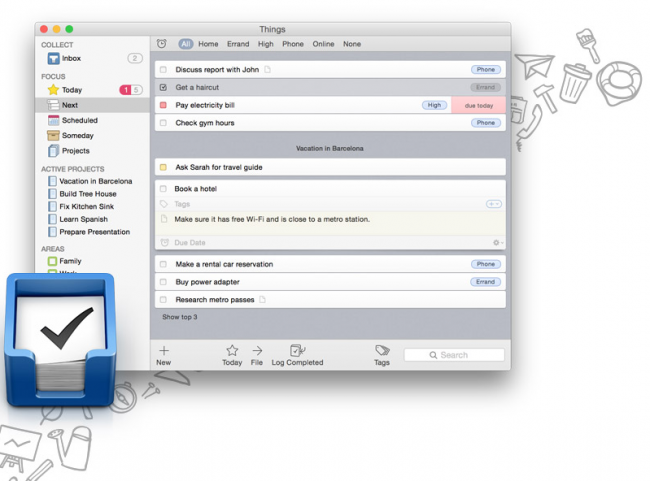The image size is (650, 481).
Task: Click the Vacation in Barcelona project icon
Action: click(x=52, y=181)
